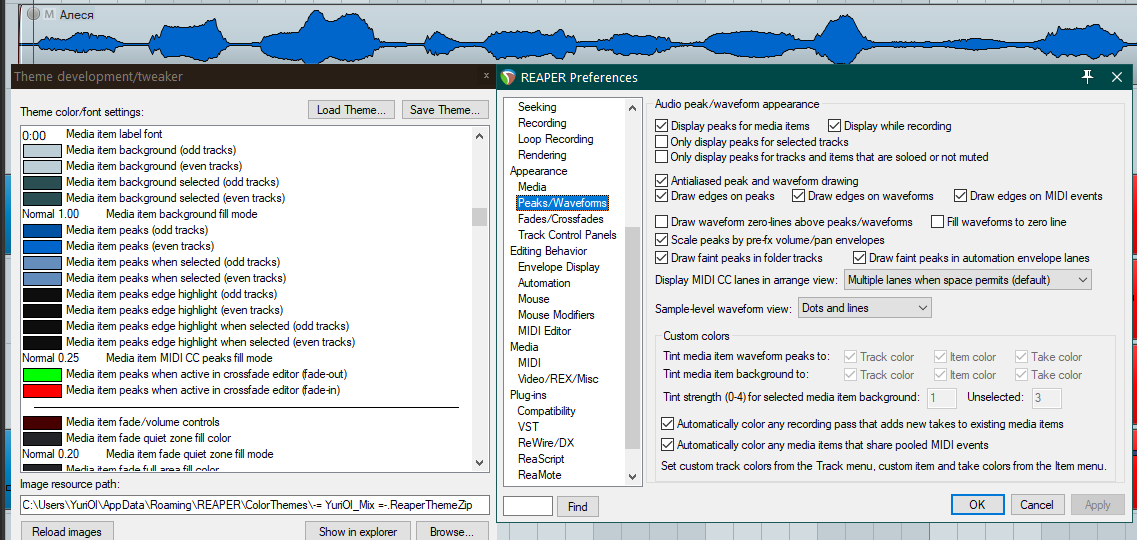
Task: Toggle Scale peaks by pre-fx volume/pan envelopes
Action: [x=661, y=239]
